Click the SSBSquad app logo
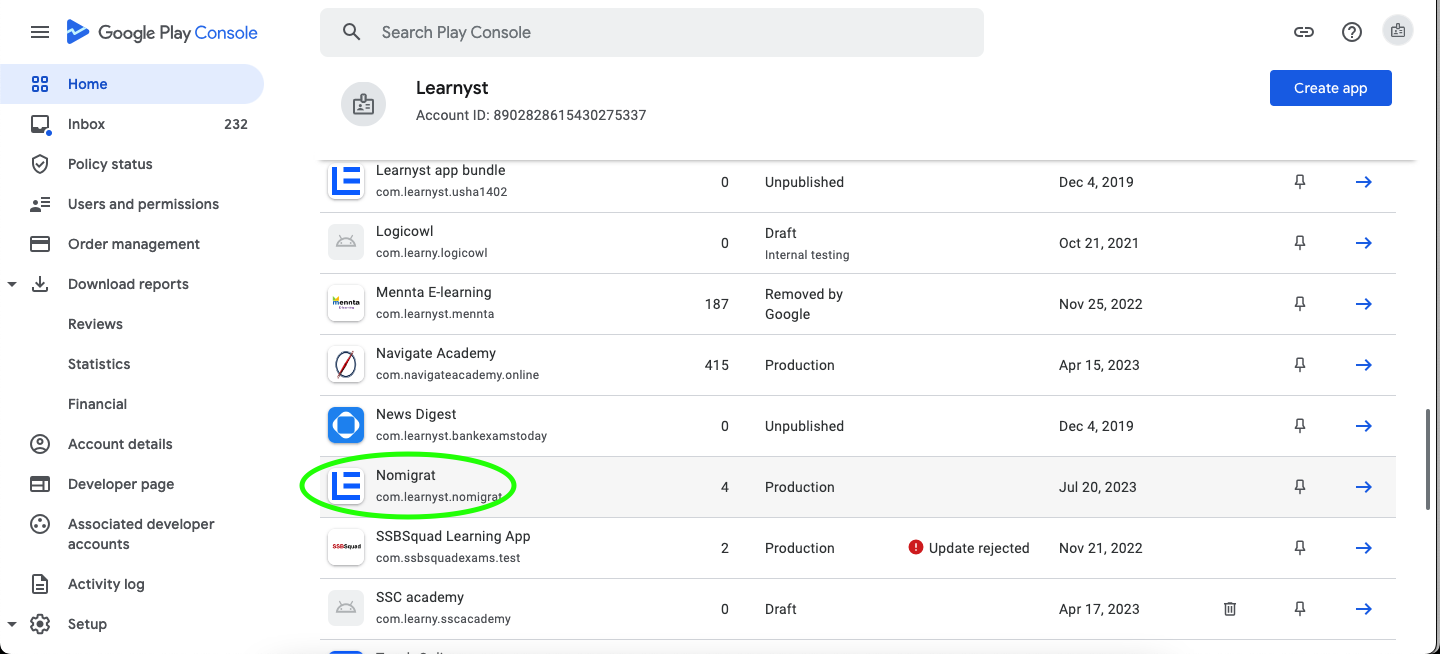Screen dimensions: 1440x654 pos(346,548)
